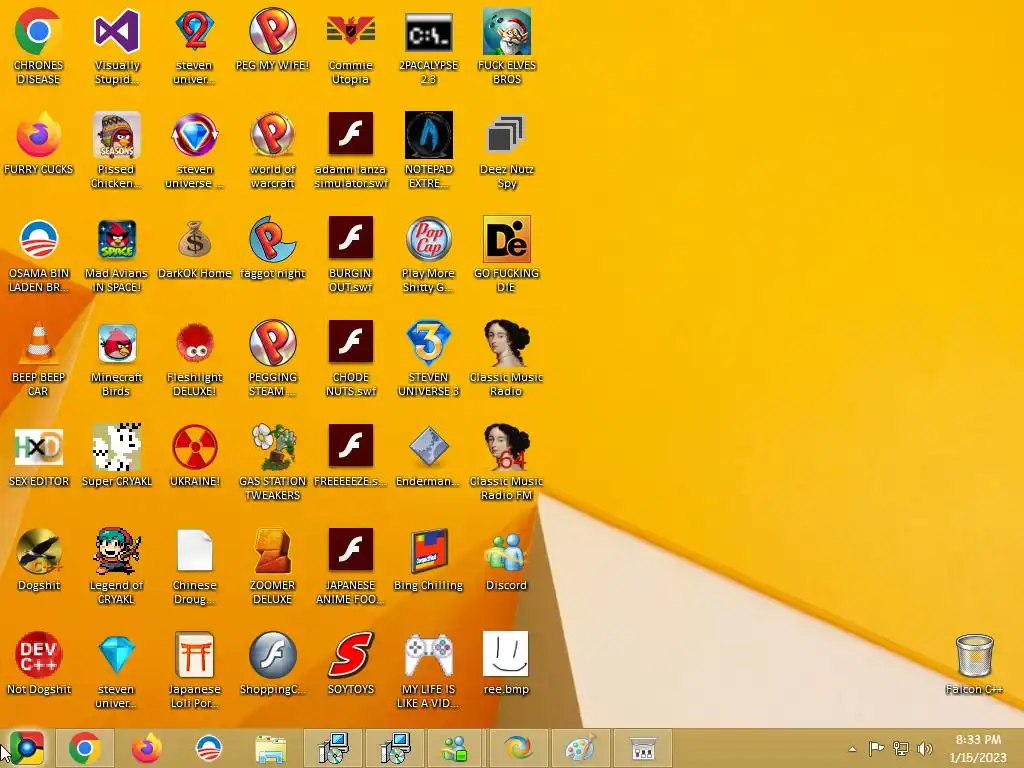Click the network icon in system tray
This screenshot has width=1024, height=768.
pyautogui.click(x=901, y=748)
